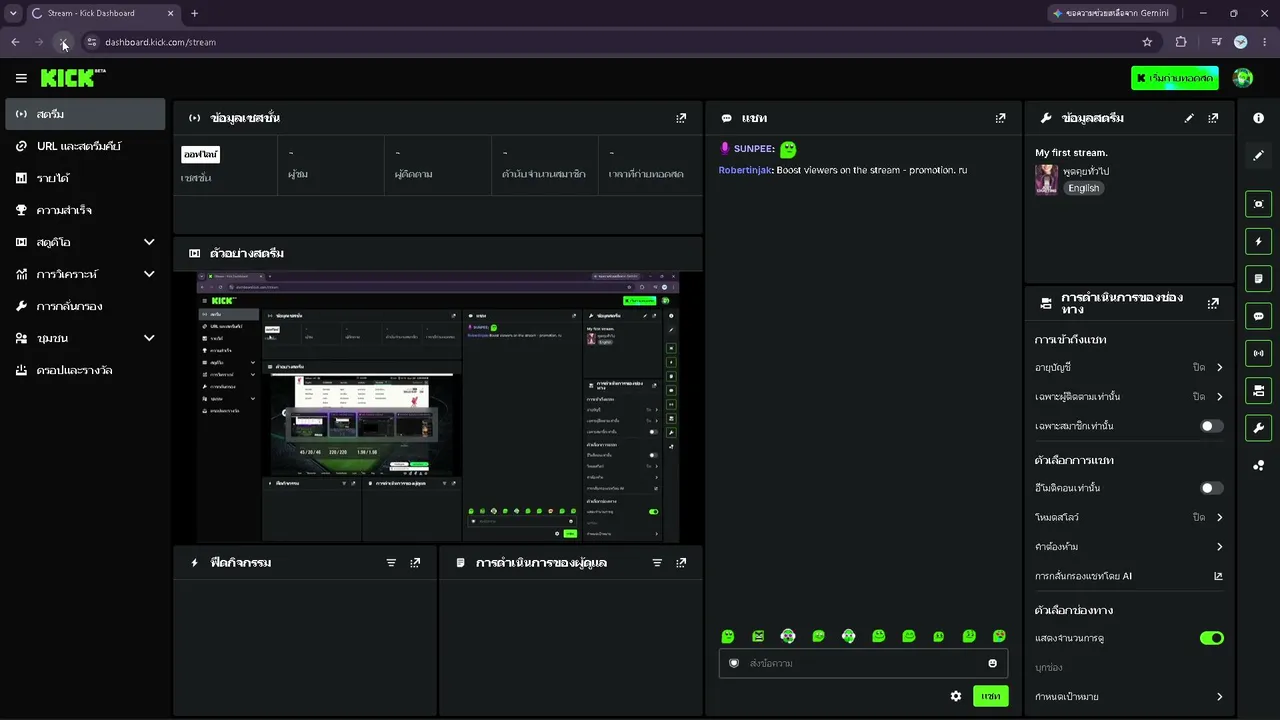Bookmark this page with the star icon
1280x720 pixels.
1147,42
